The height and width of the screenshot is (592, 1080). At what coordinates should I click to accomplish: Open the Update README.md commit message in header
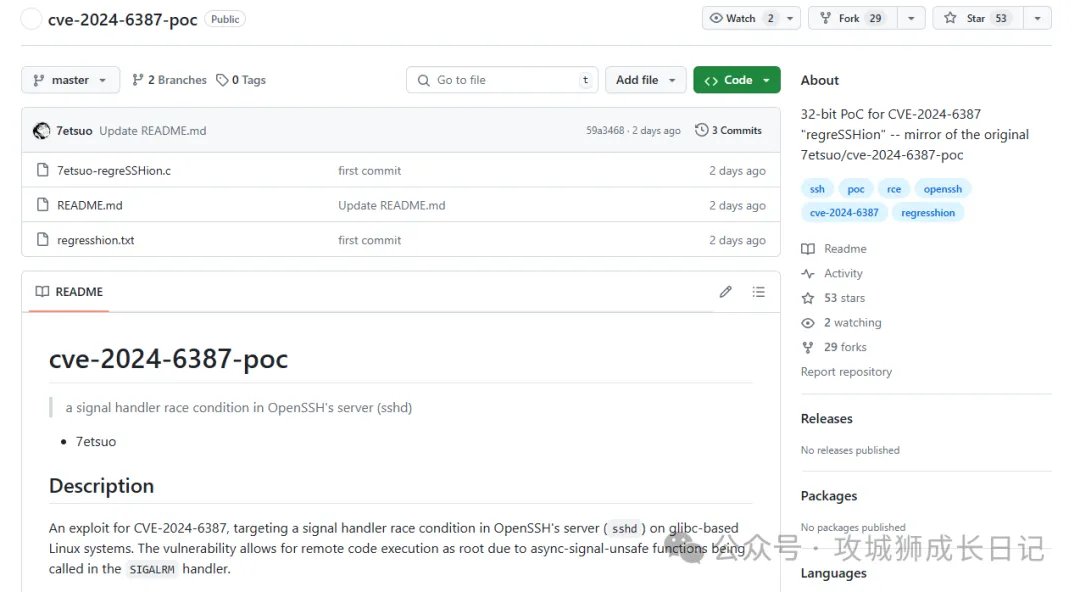(152, 130)
